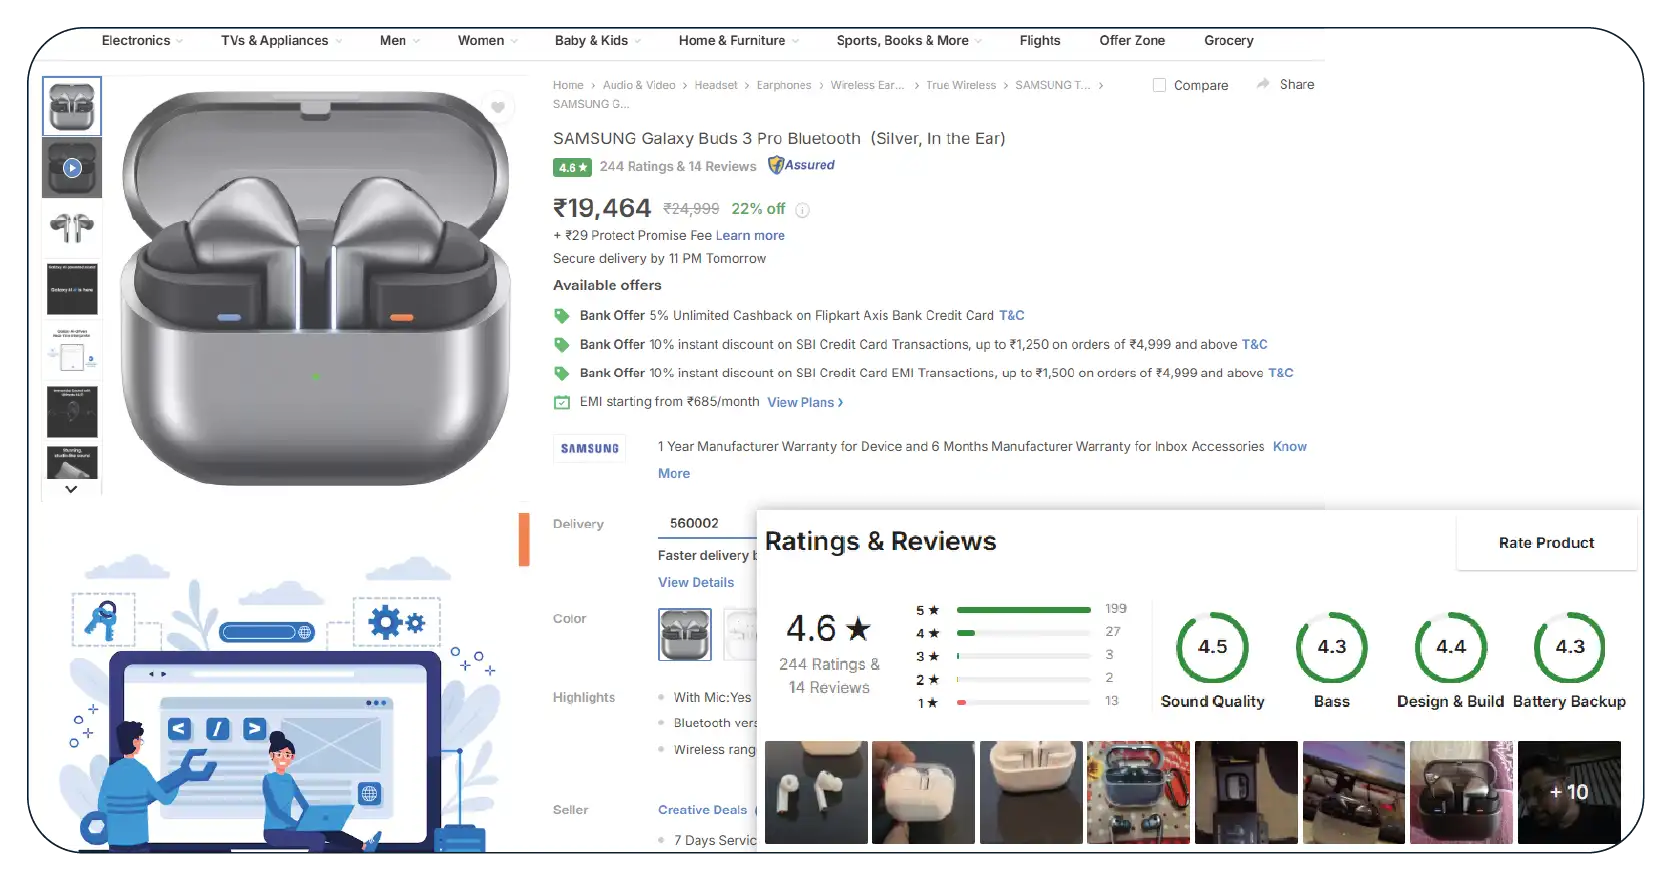
Task: Expand Sports, Books & More menu
Action: coord(910,41)
